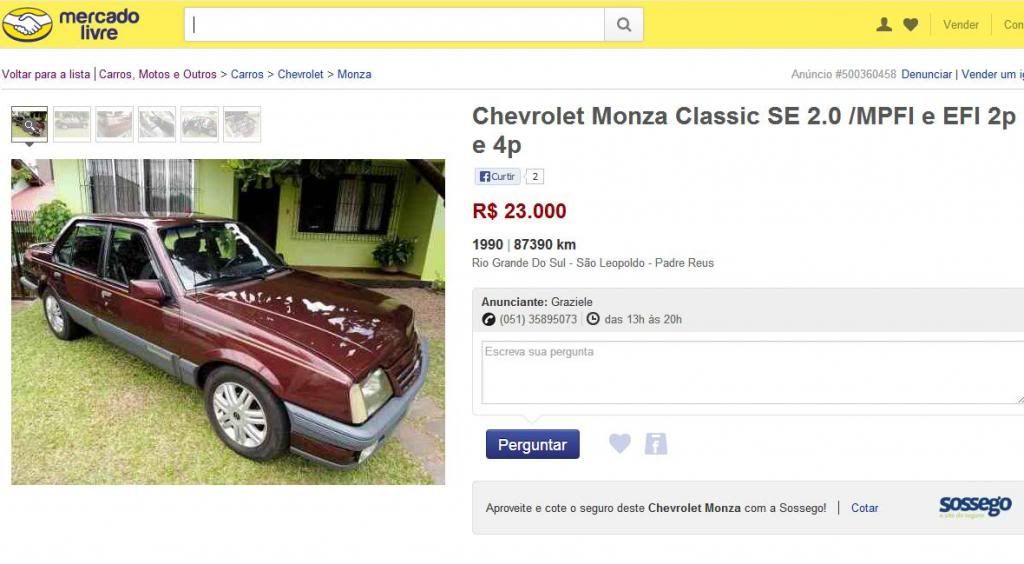Viewport: 1024px width, 564px height.
Task: Open the user account icon
Action: pos(884,25)
